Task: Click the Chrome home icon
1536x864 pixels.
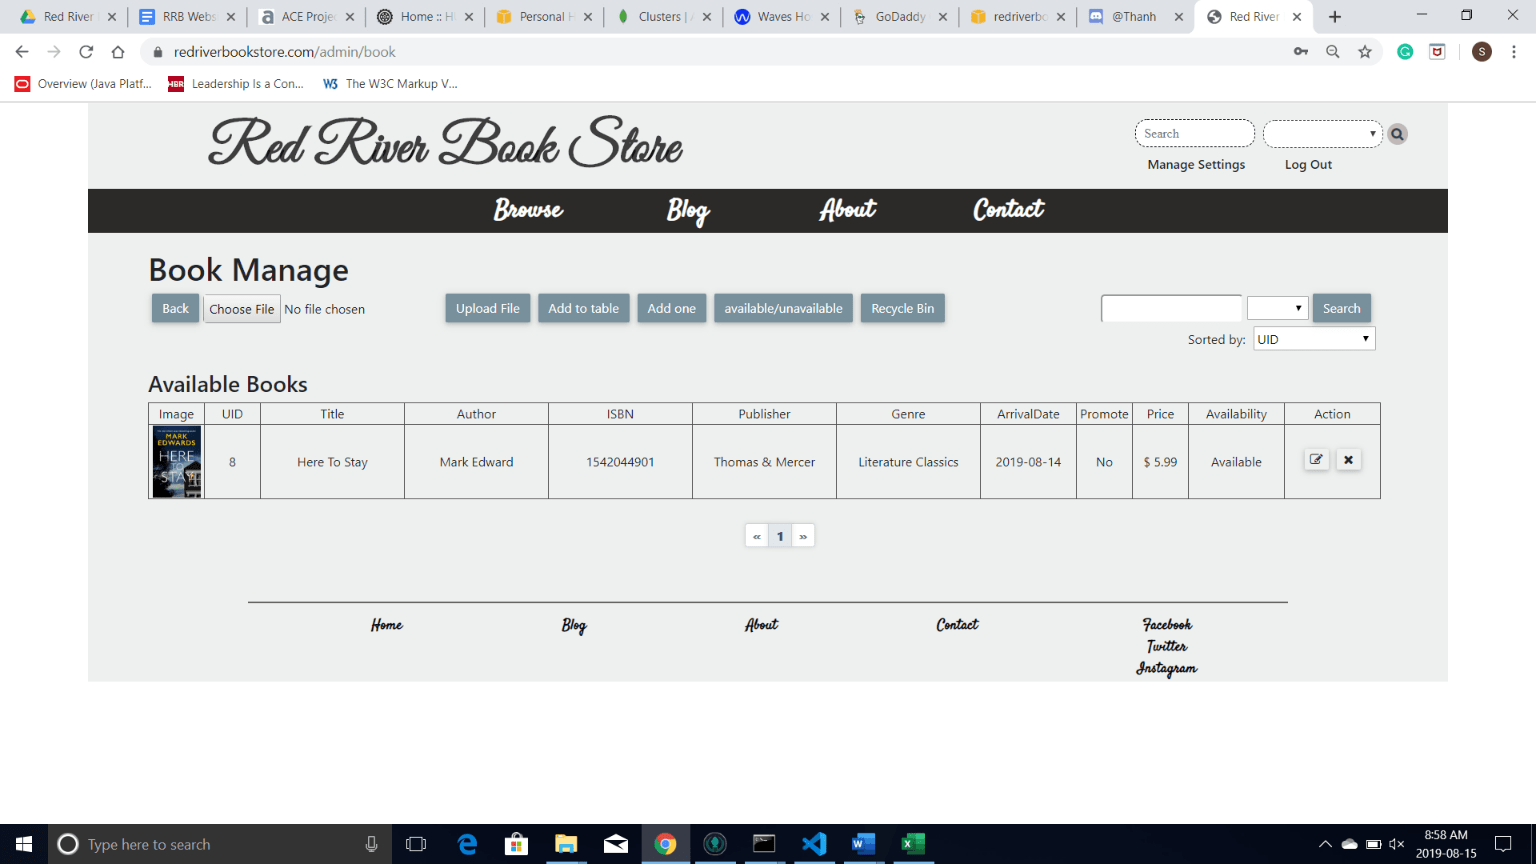Action: click(118, 52)
